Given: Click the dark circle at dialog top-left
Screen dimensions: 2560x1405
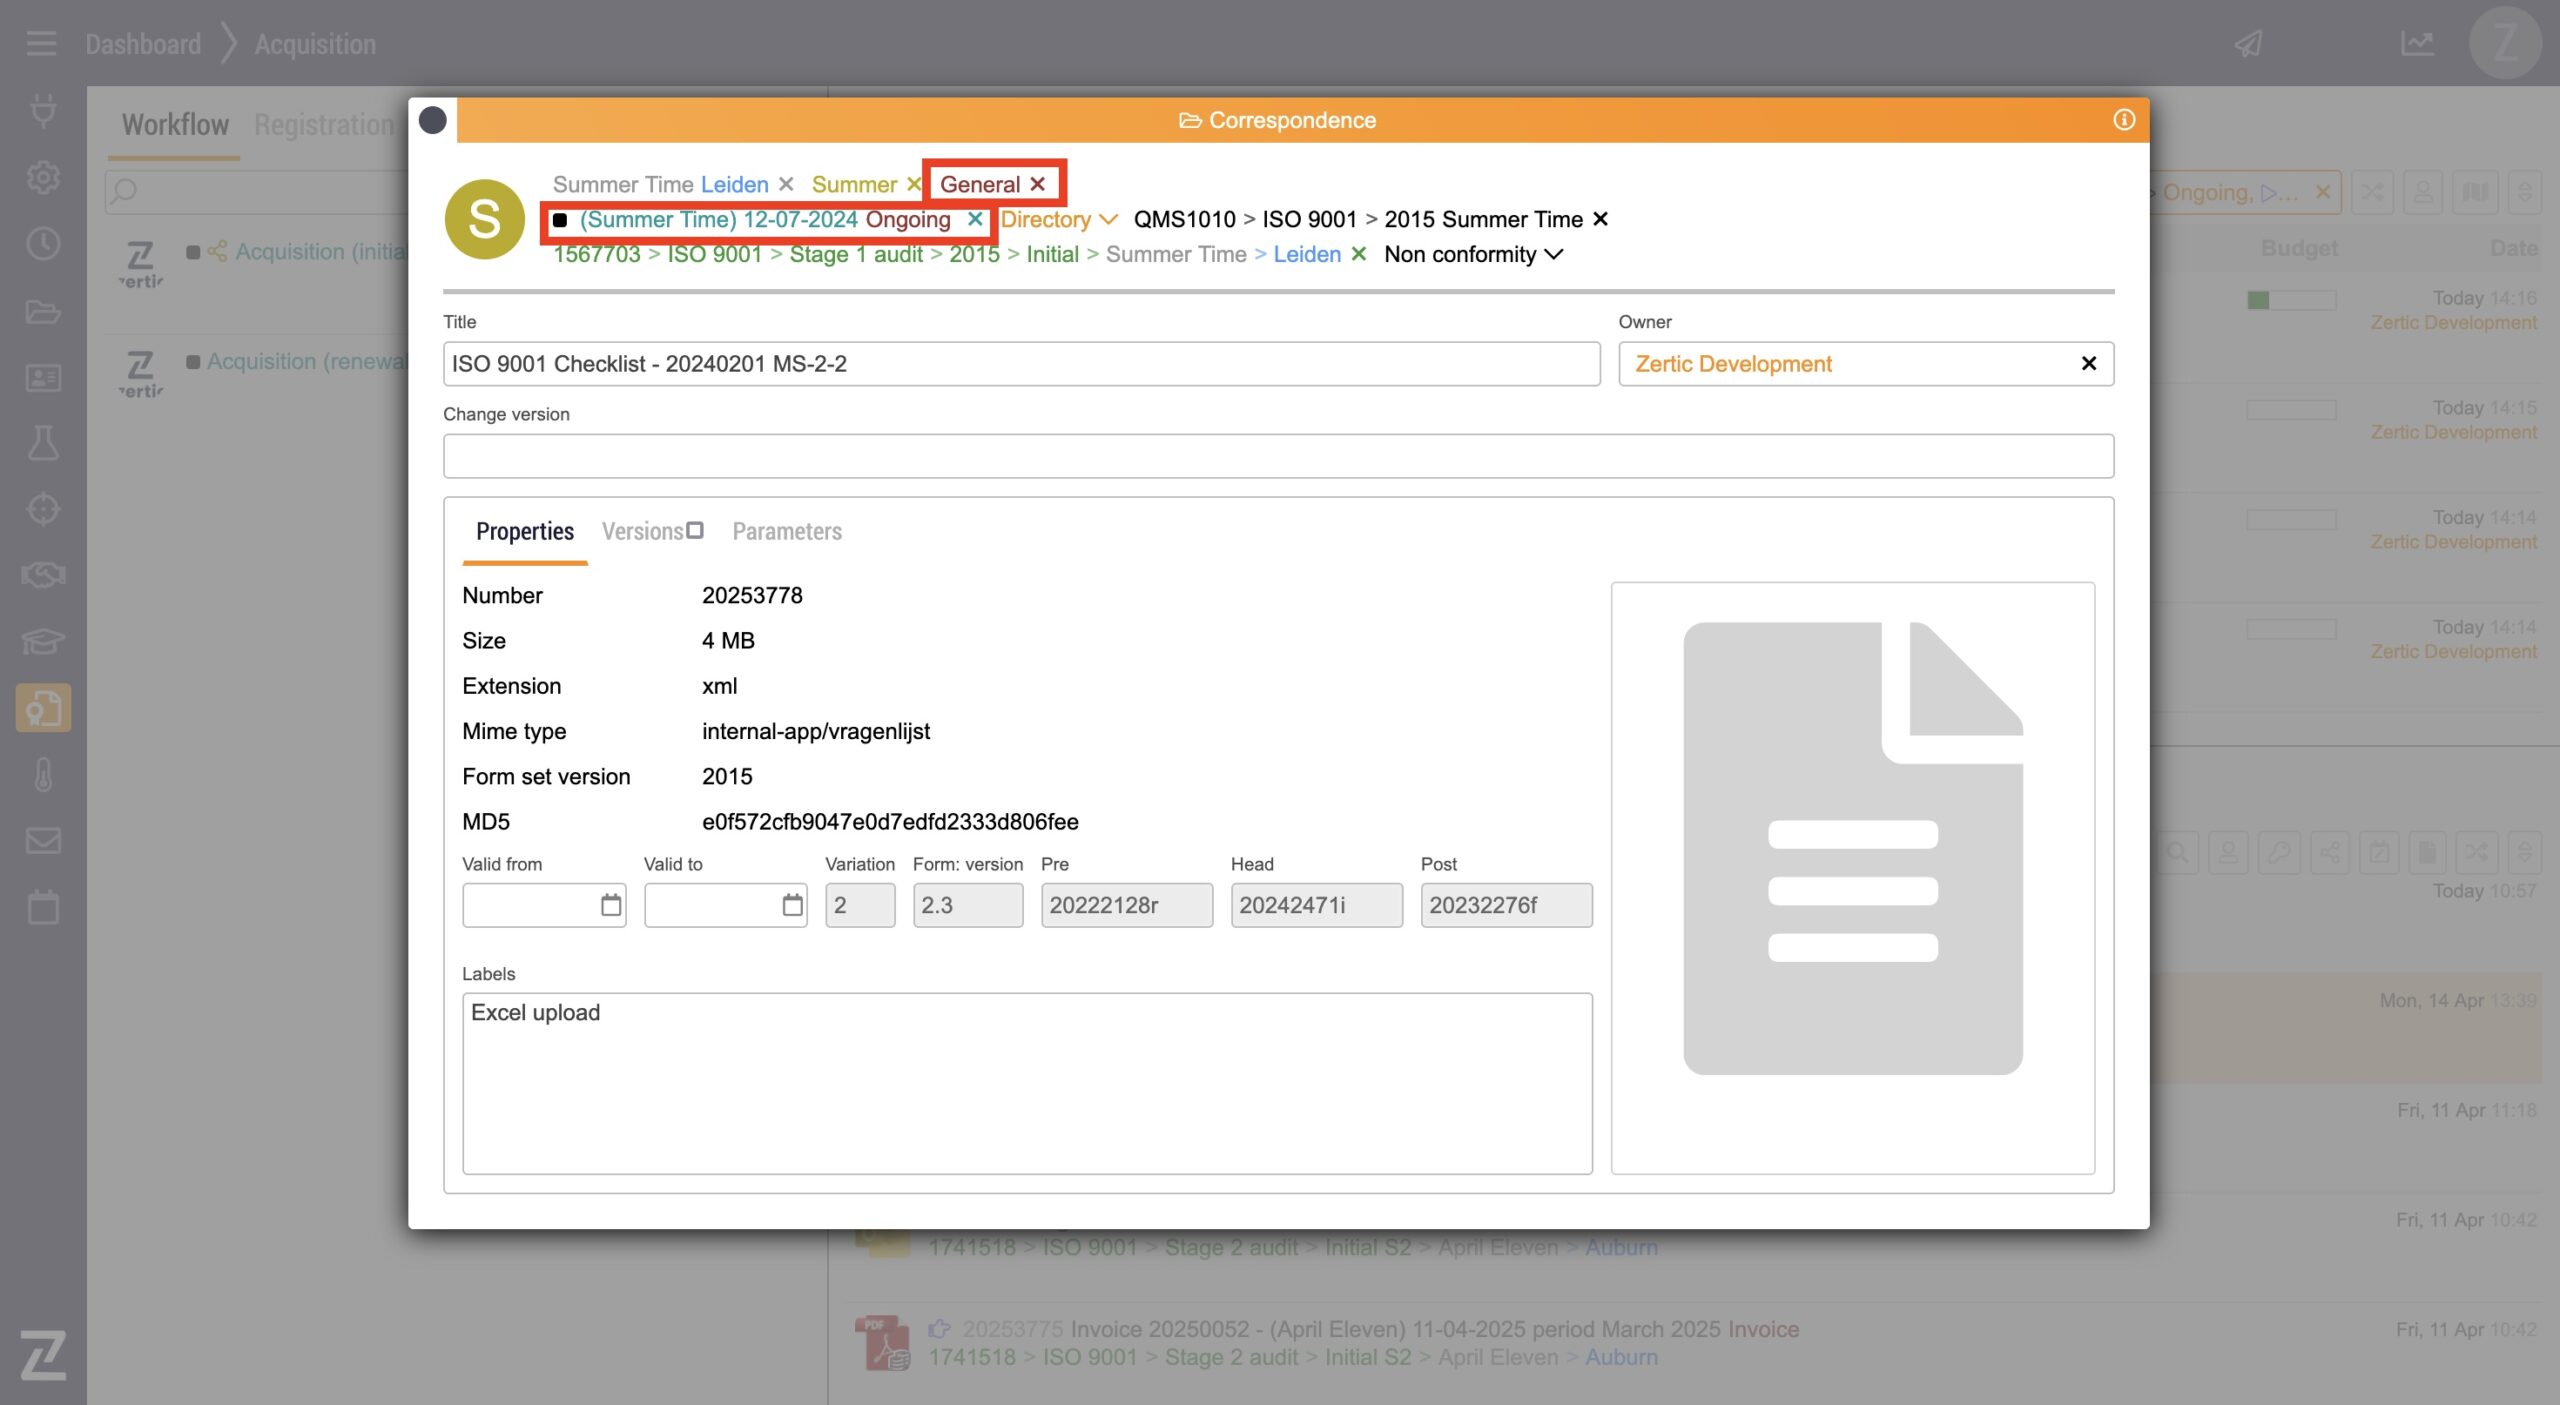Looking at the screenshot, I should tap(433, 120).
